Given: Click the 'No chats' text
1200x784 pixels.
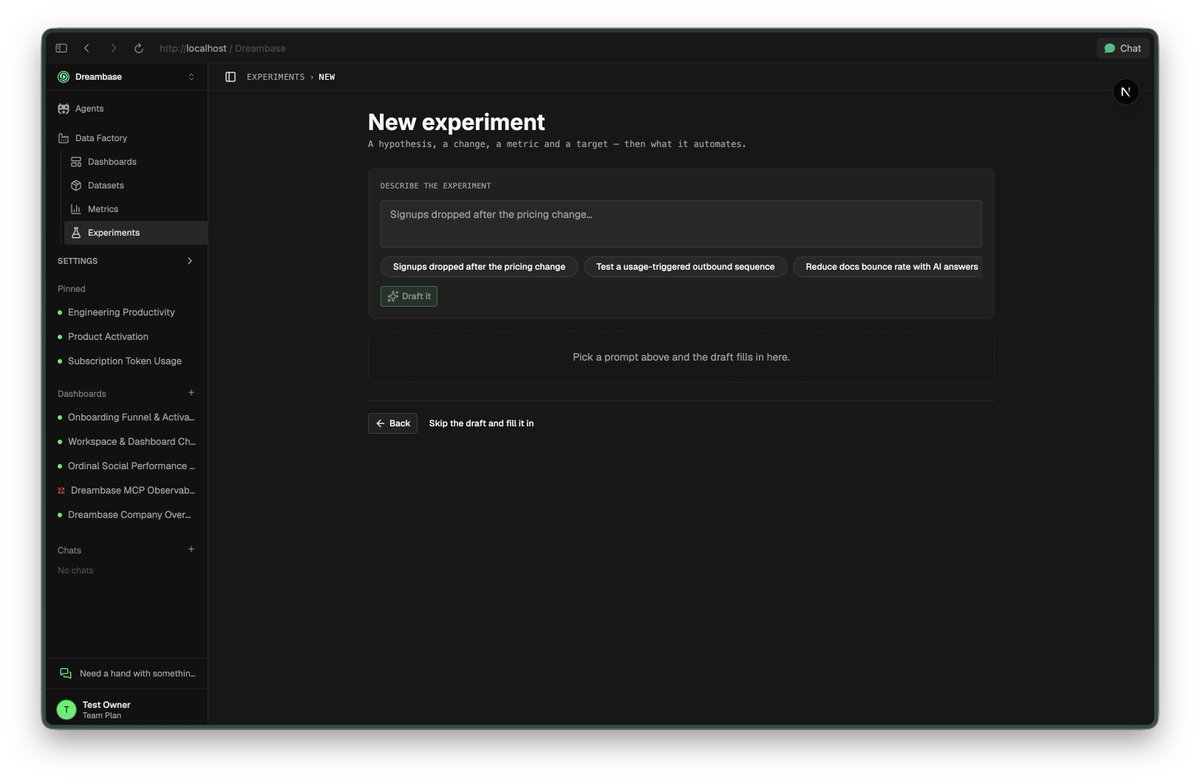Looking at the screenshot, I should 75,571.
